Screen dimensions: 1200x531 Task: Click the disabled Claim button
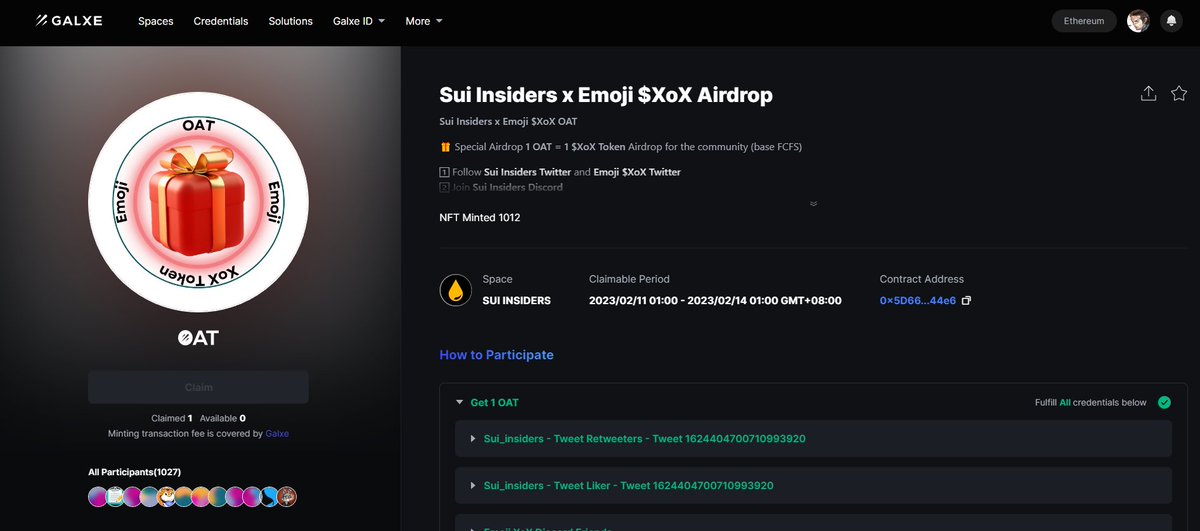[x=198, y=387]
